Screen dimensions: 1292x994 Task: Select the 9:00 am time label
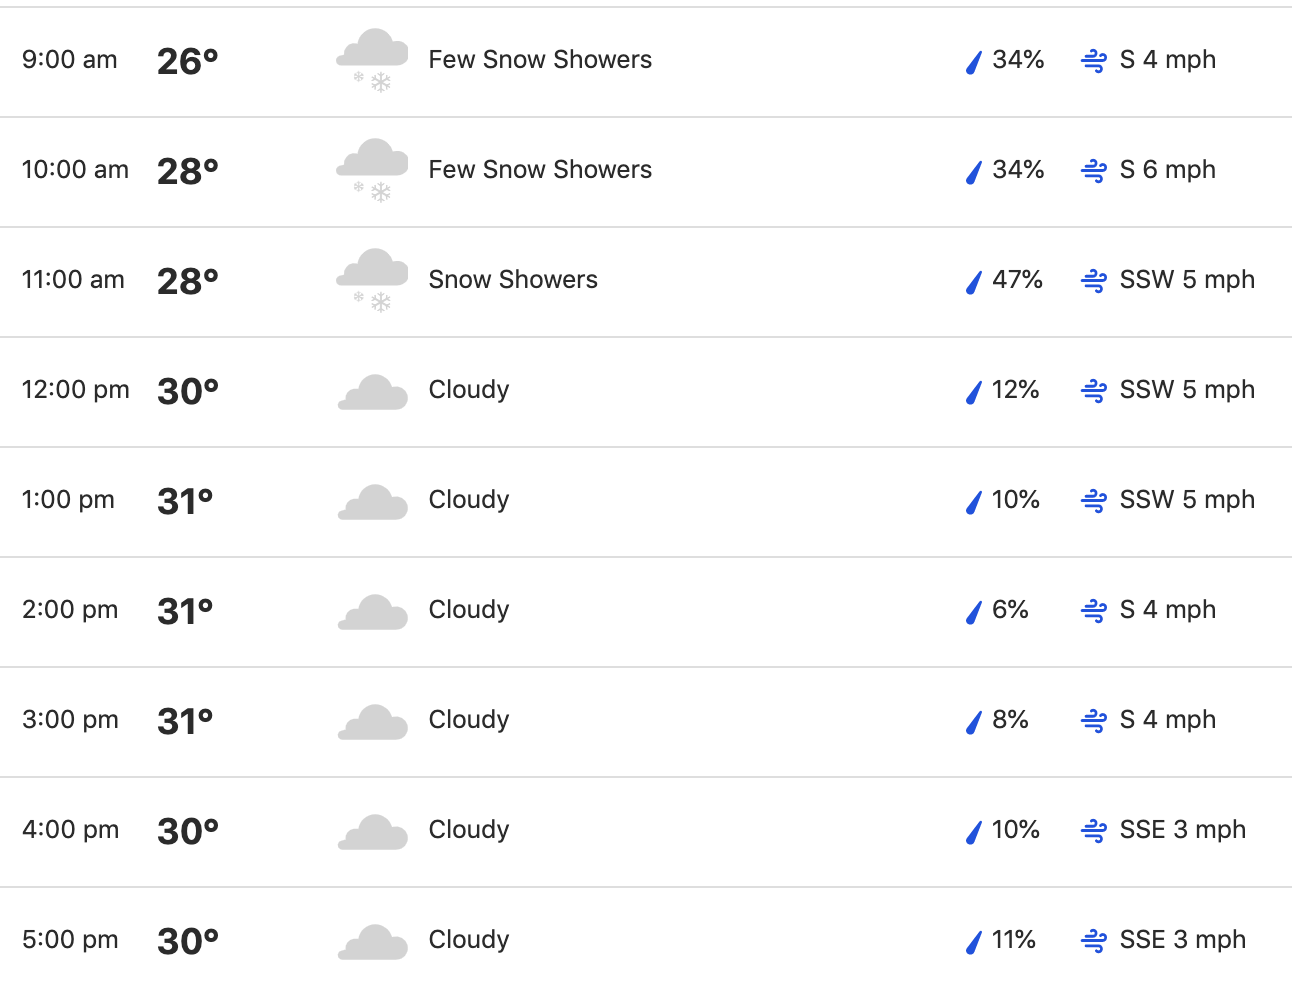(70, 60)
